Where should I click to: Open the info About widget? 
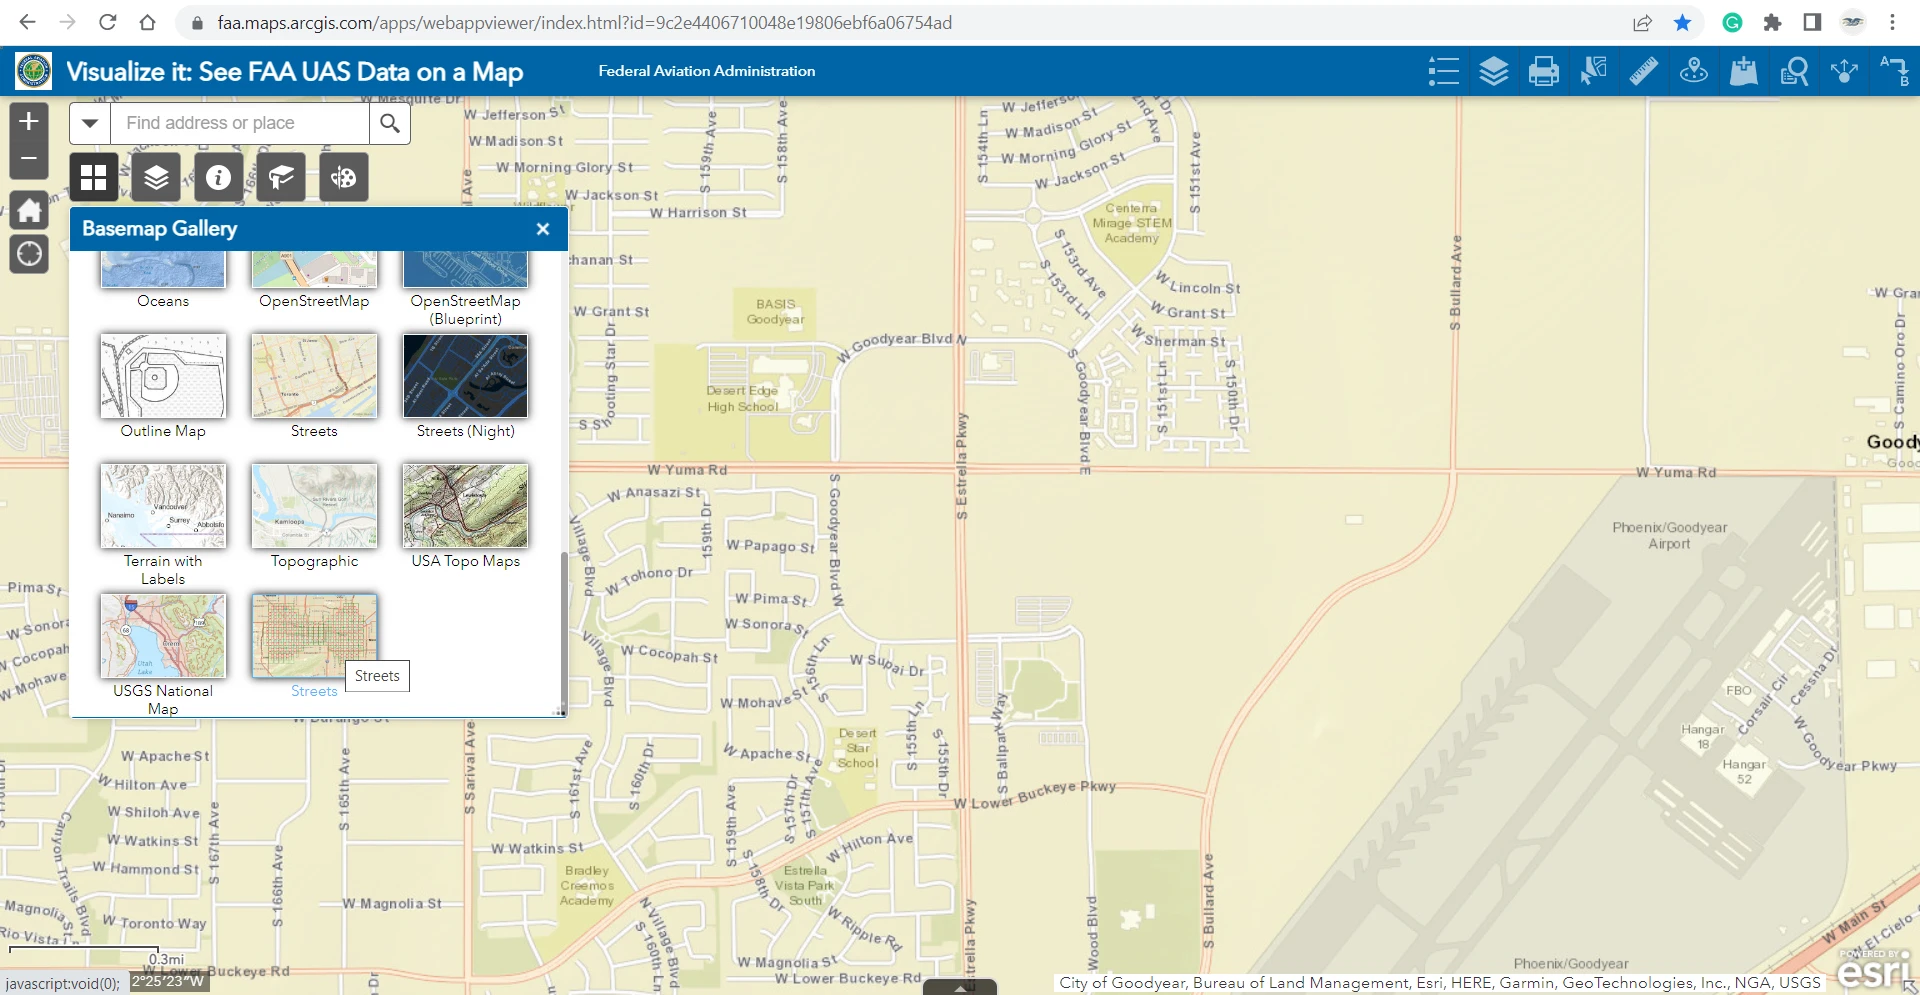pos(218,178)
